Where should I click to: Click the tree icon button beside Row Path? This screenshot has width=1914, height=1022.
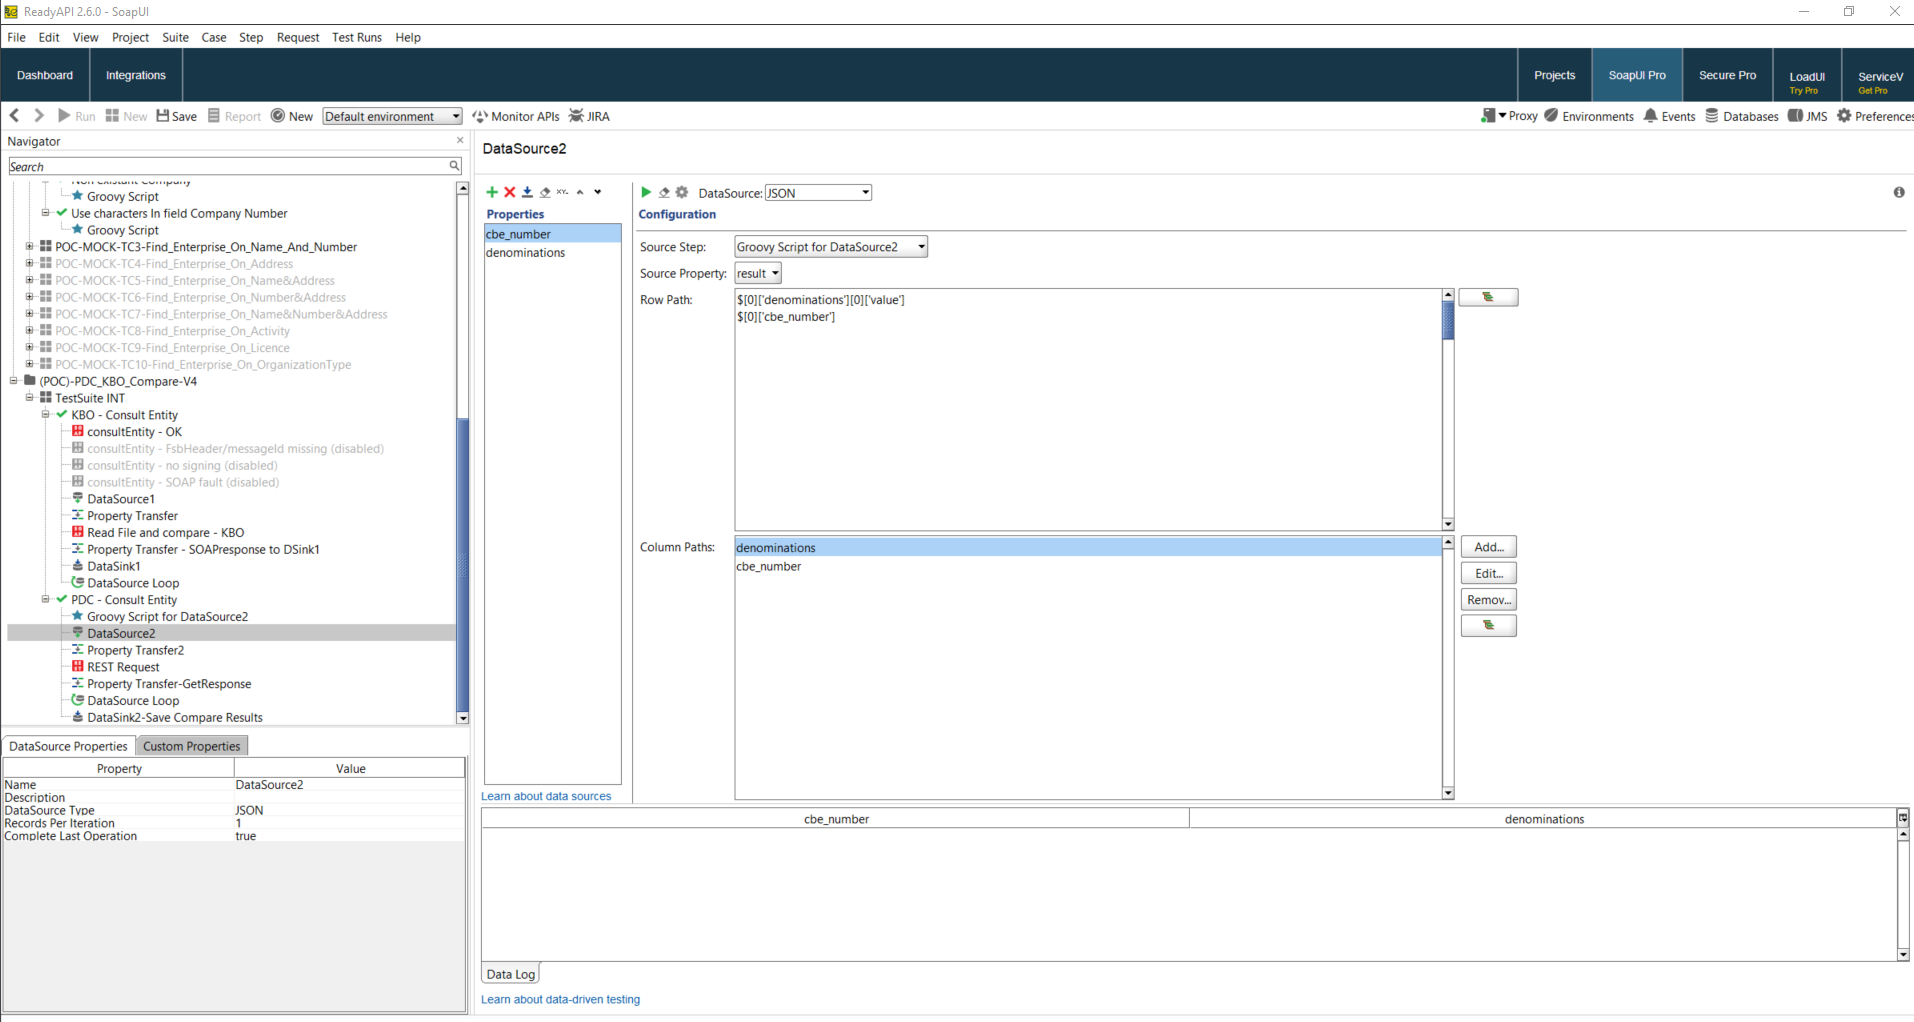coord(1487,297)
